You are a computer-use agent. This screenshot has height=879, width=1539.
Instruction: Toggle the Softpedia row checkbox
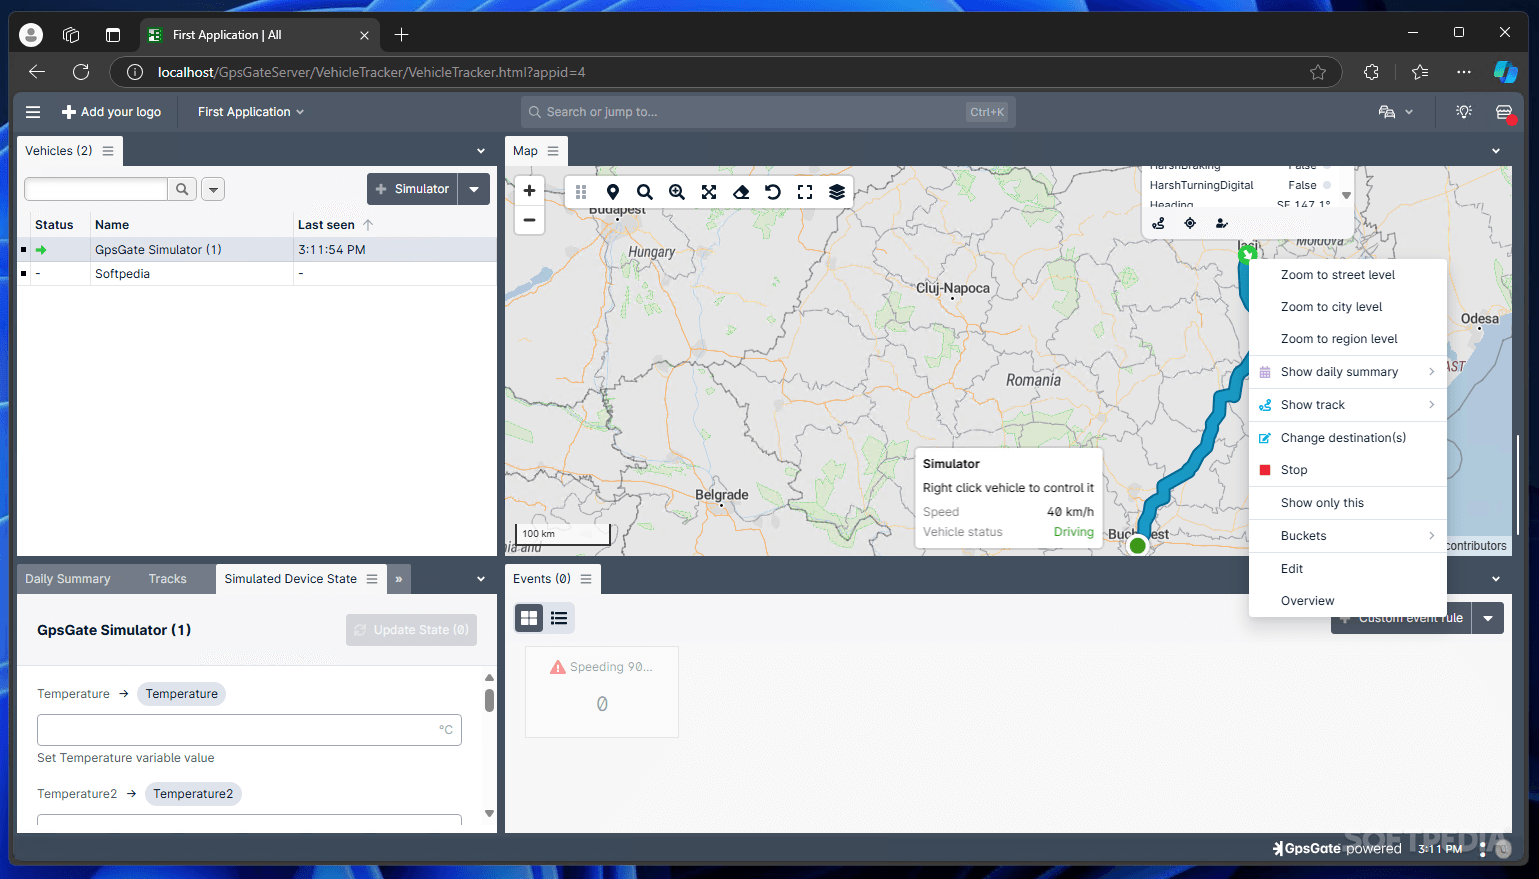[23, 274]
